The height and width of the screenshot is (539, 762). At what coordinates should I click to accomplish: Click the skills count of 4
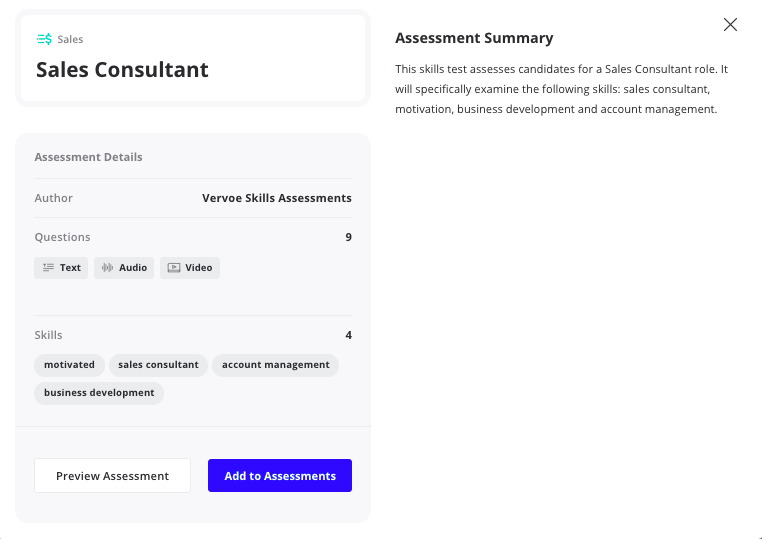click(x=348, y=335)
